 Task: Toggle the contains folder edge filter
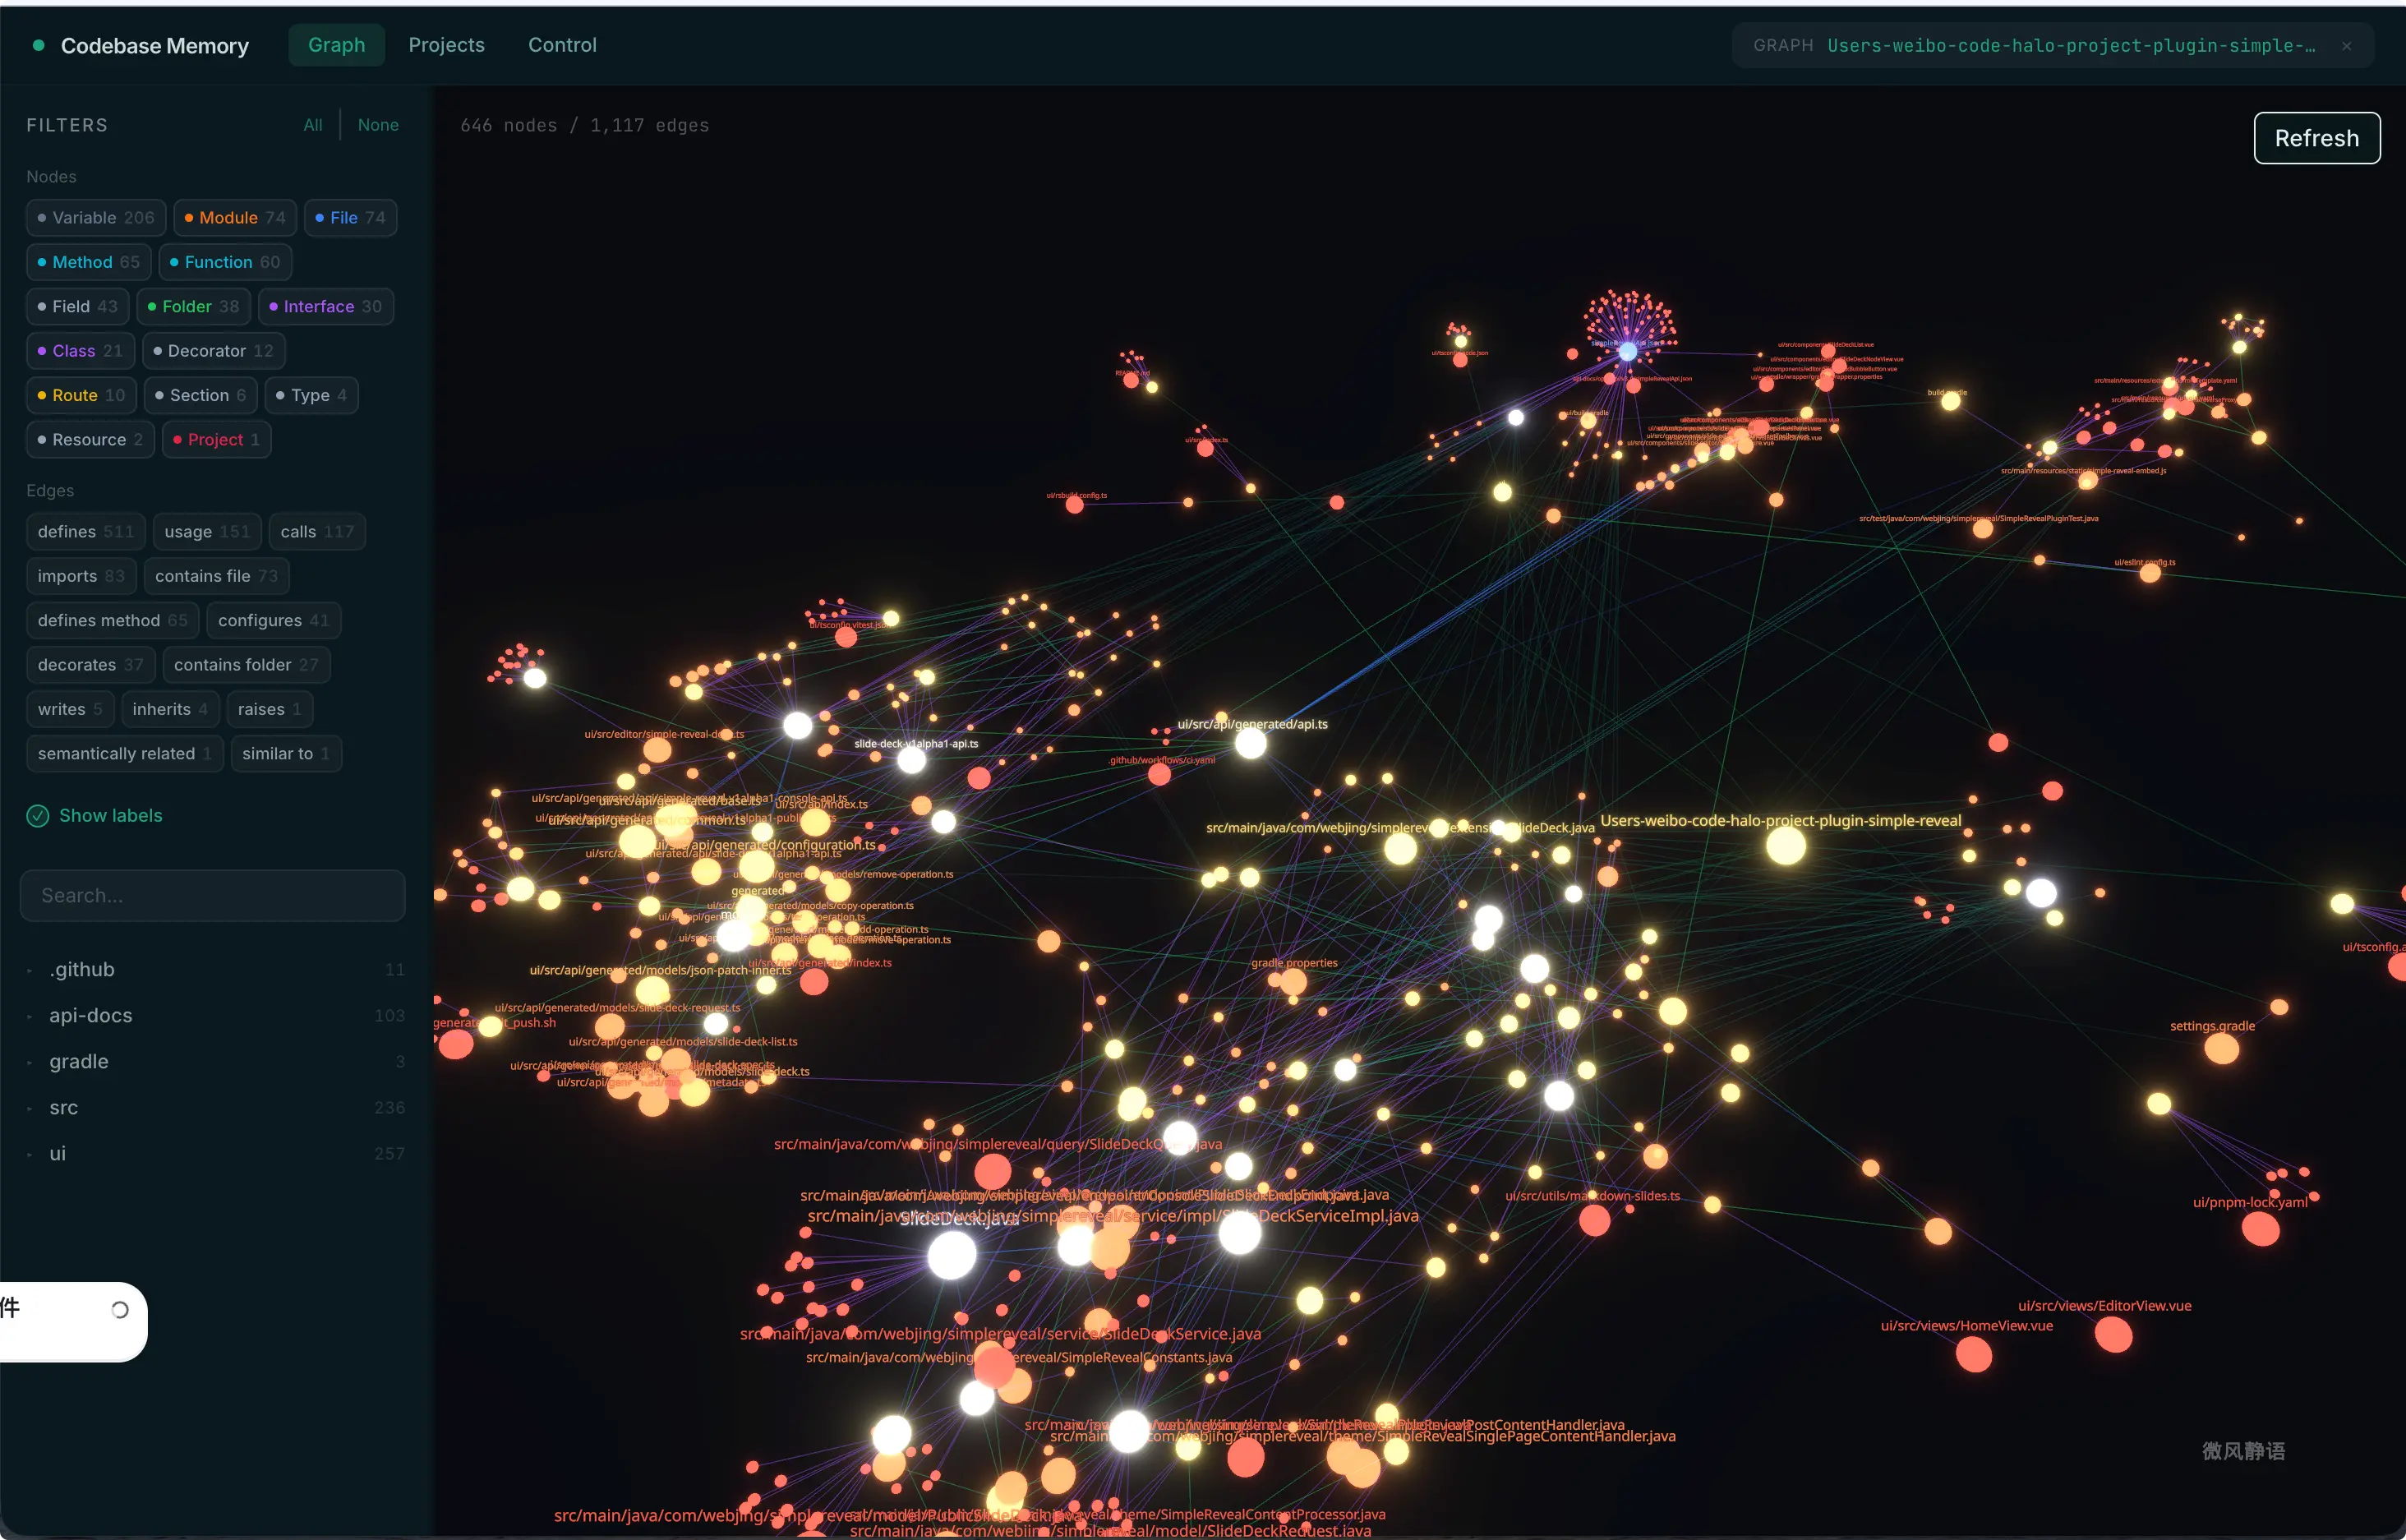pos(246,665)
